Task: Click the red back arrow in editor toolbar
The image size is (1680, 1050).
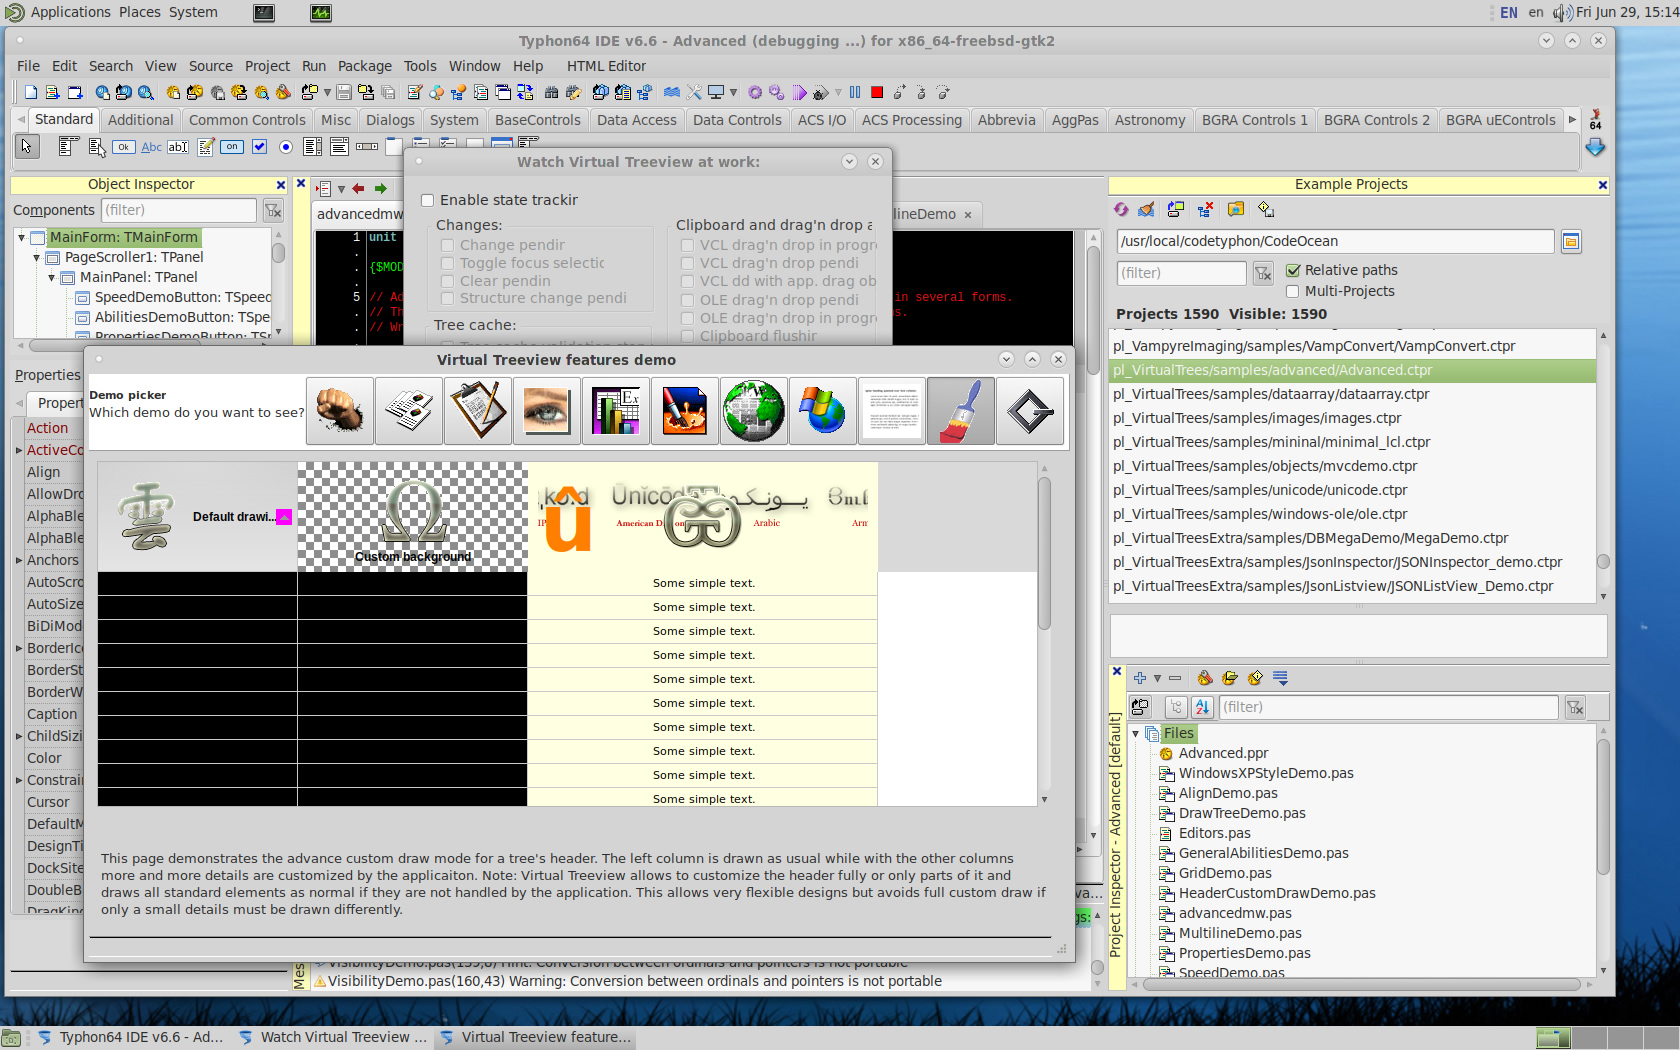Action: tap(358, 188)
